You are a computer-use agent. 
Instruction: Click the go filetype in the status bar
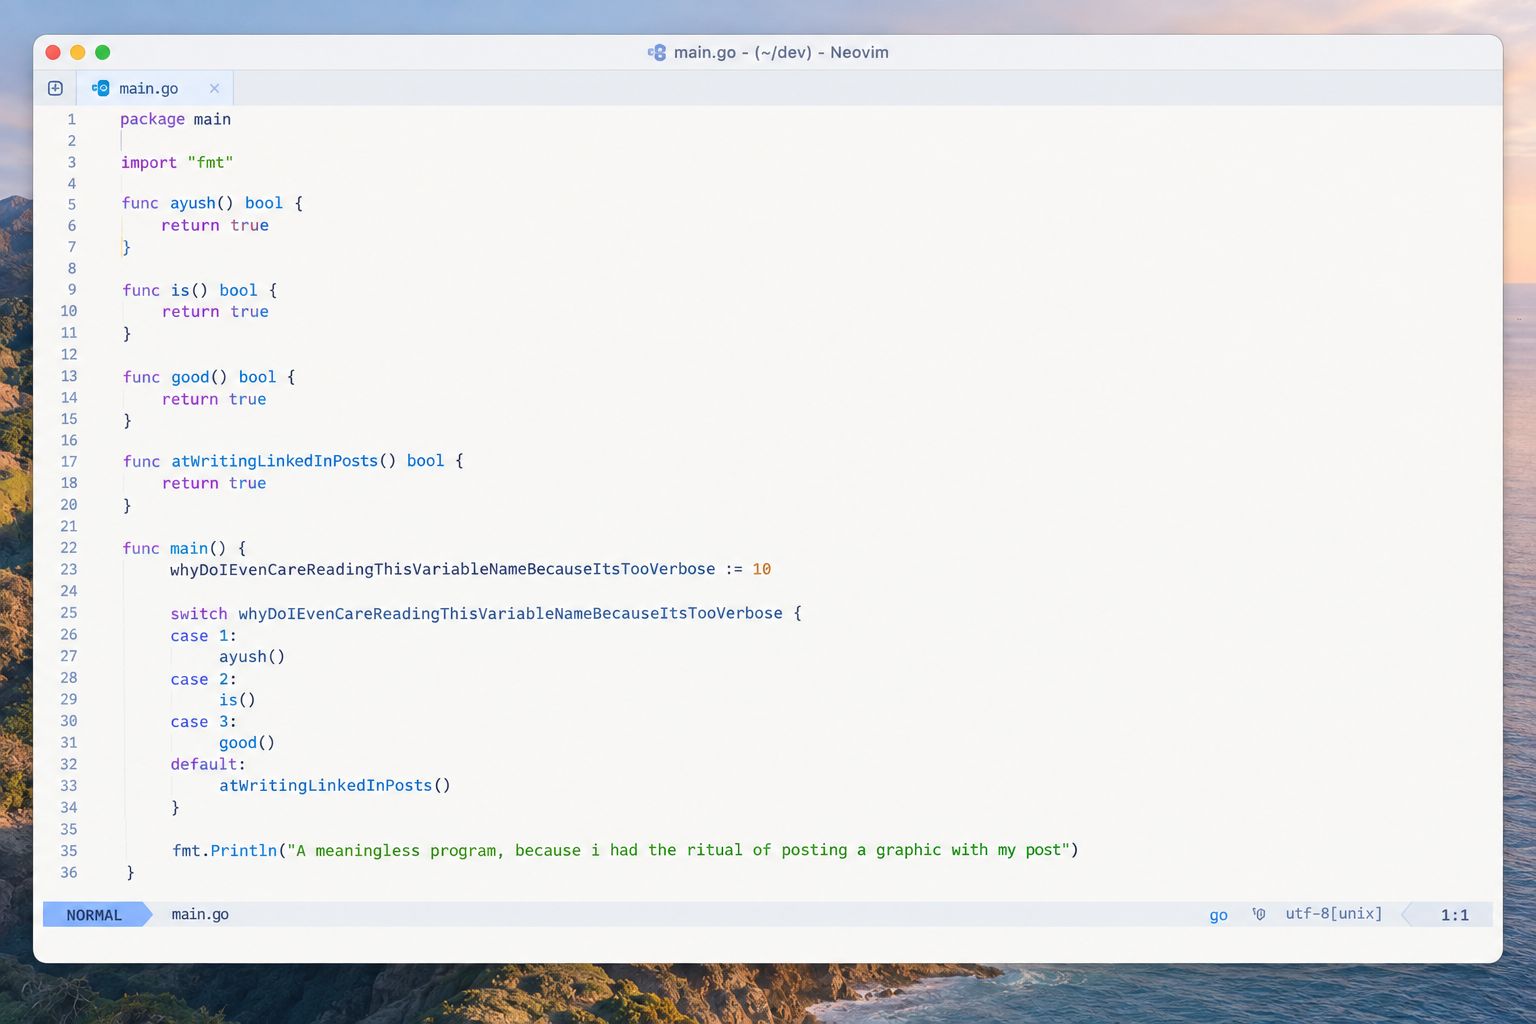pyautogui.click(x=1218, y=915)
